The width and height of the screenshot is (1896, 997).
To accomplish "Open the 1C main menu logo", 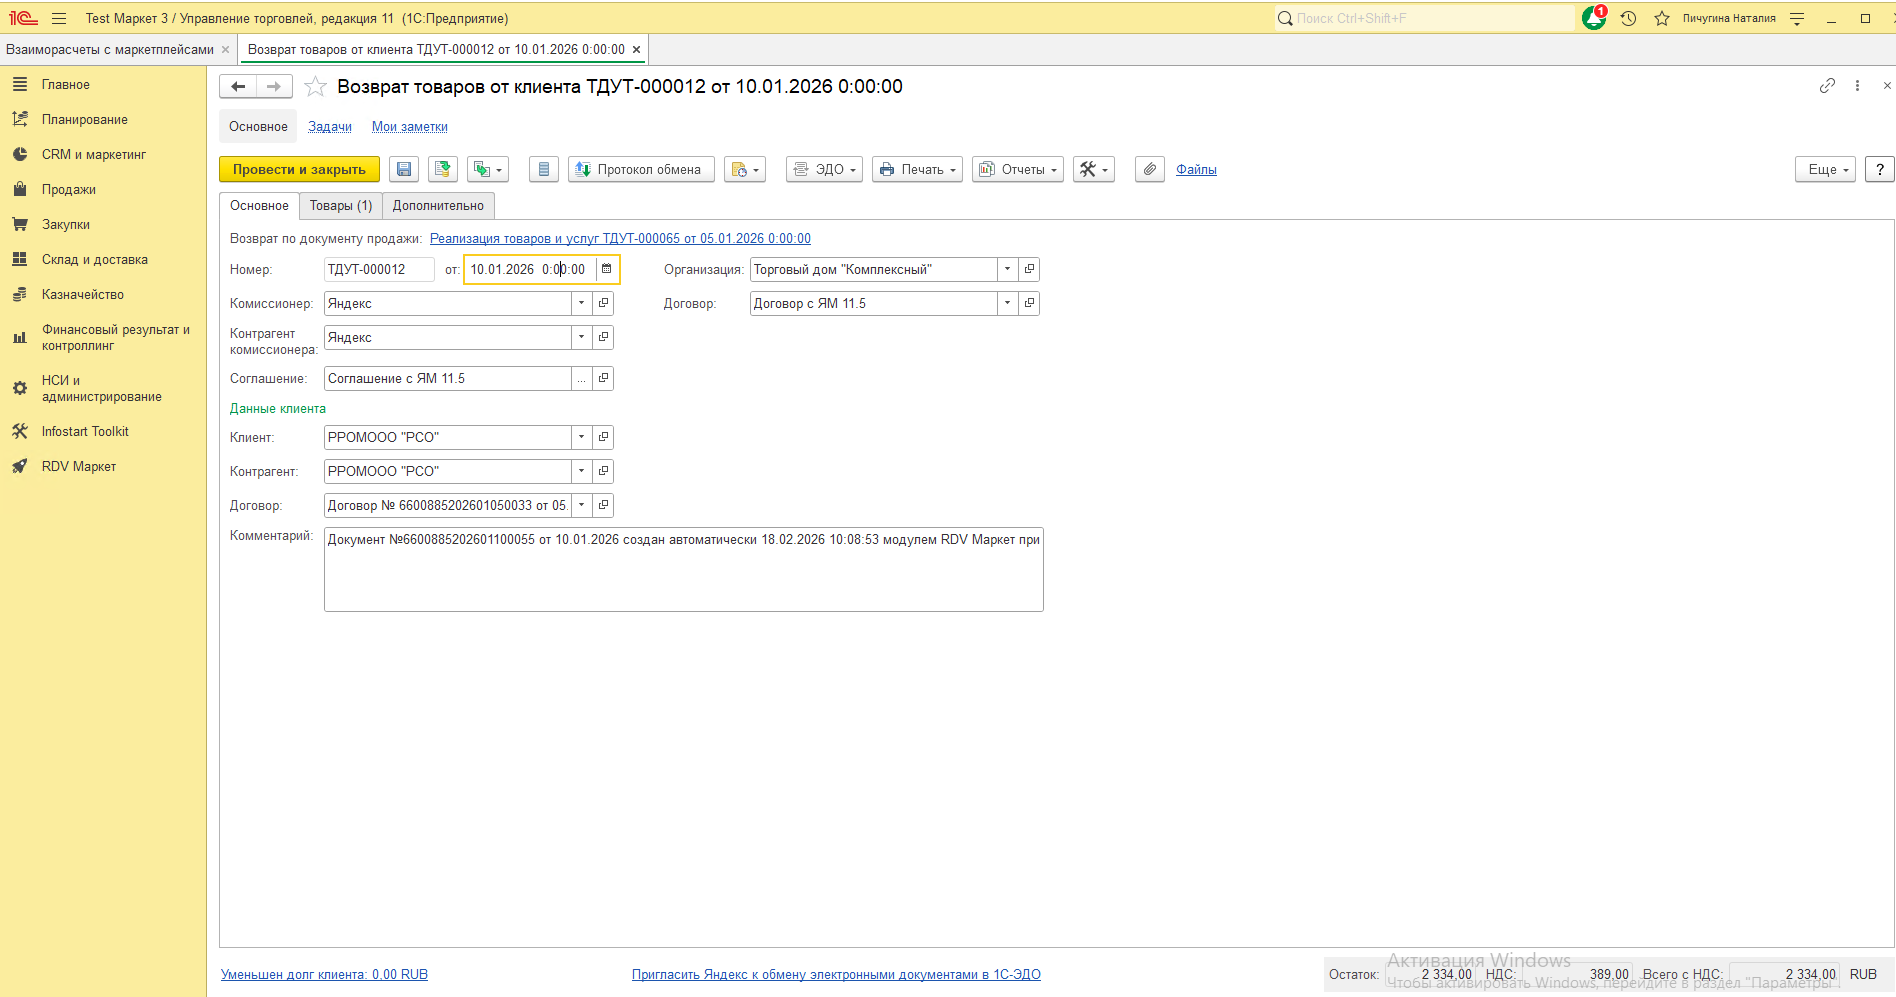I will (23, 18).
